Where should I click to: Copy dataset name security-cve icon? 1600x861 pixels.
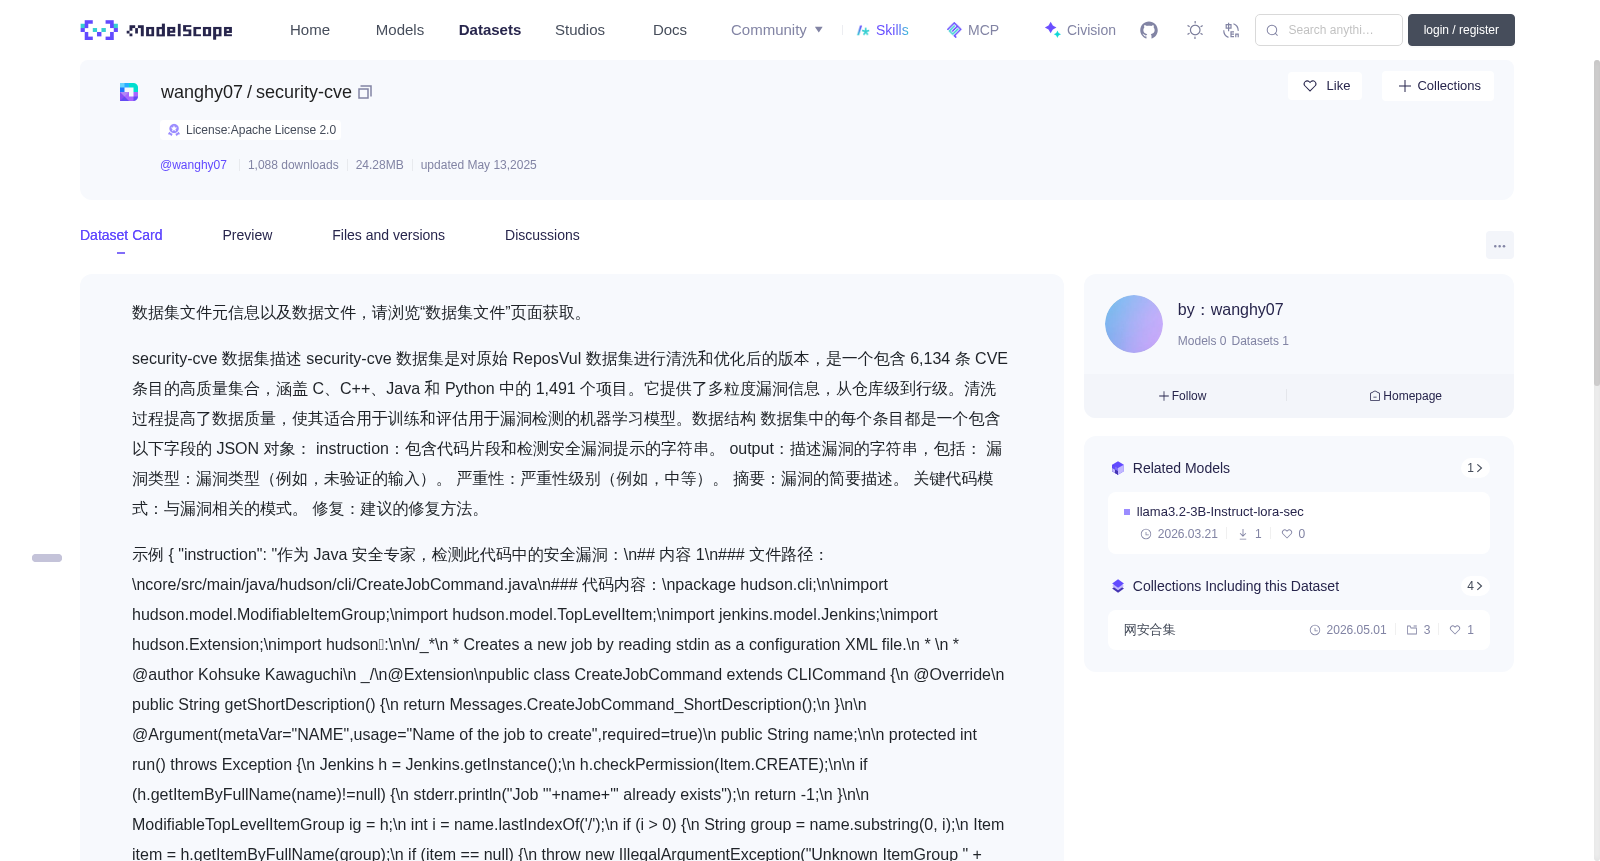point(365,92)
